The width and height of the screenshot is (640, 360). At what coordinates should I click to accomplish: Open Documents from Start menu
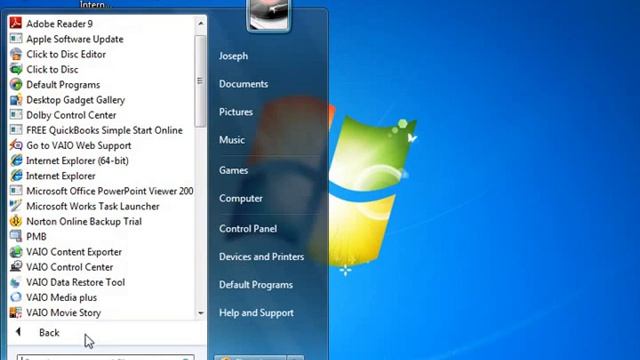[x=243, y=84]
